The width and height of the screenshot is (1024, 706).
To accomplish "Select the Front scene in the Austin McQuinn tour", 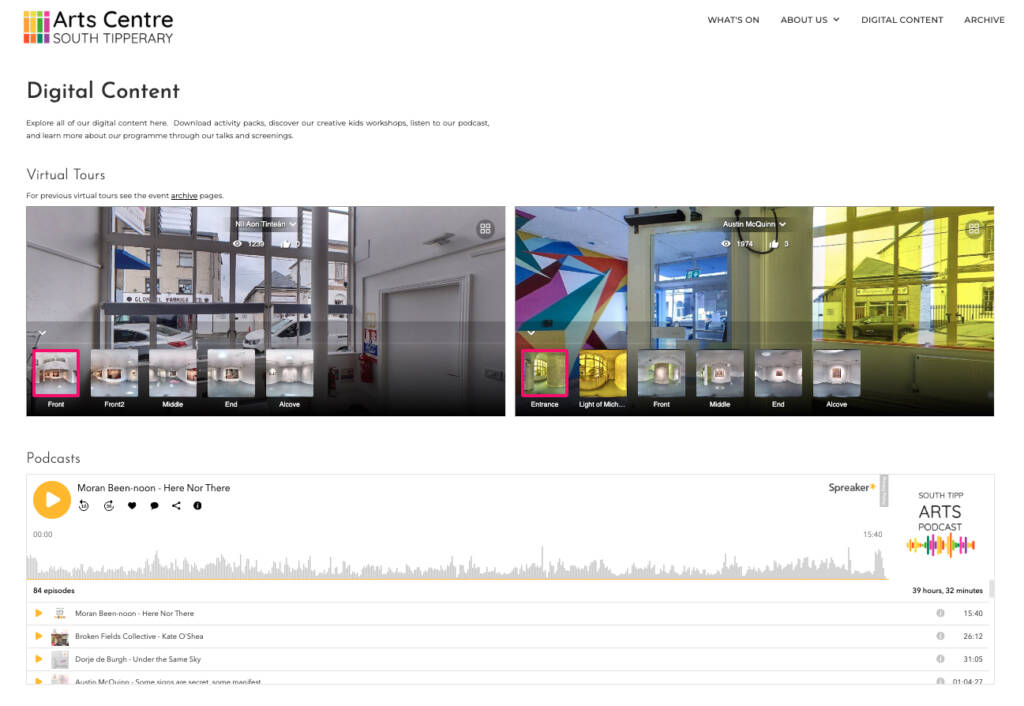I will point(662,373).
